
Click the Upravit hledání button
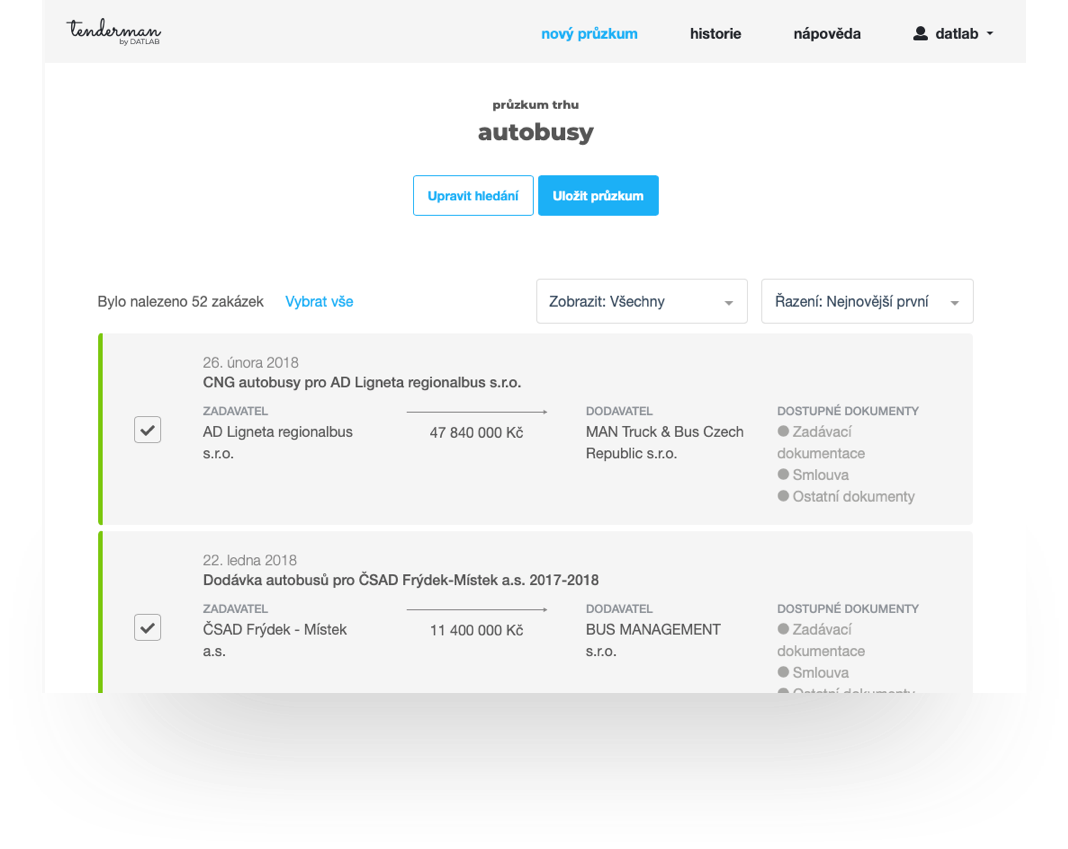pyautogui.click(x=473, y=196)
